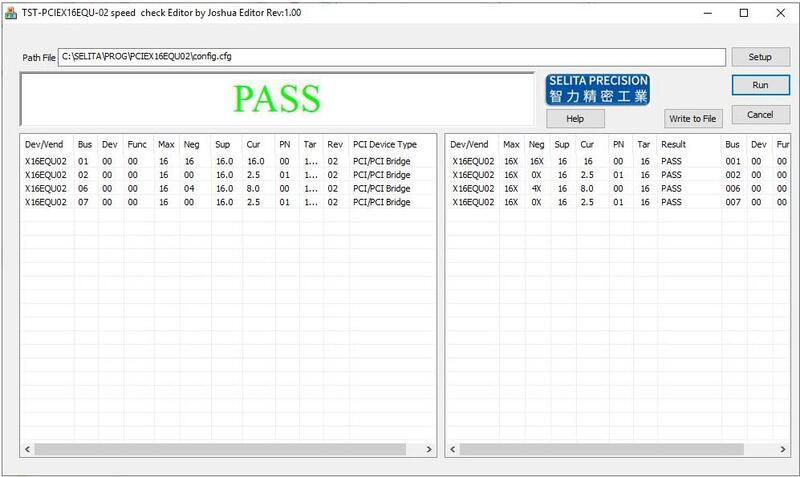Viewport: 800px width, 477px height.
Task: Click the Run button
Action: 759,85
